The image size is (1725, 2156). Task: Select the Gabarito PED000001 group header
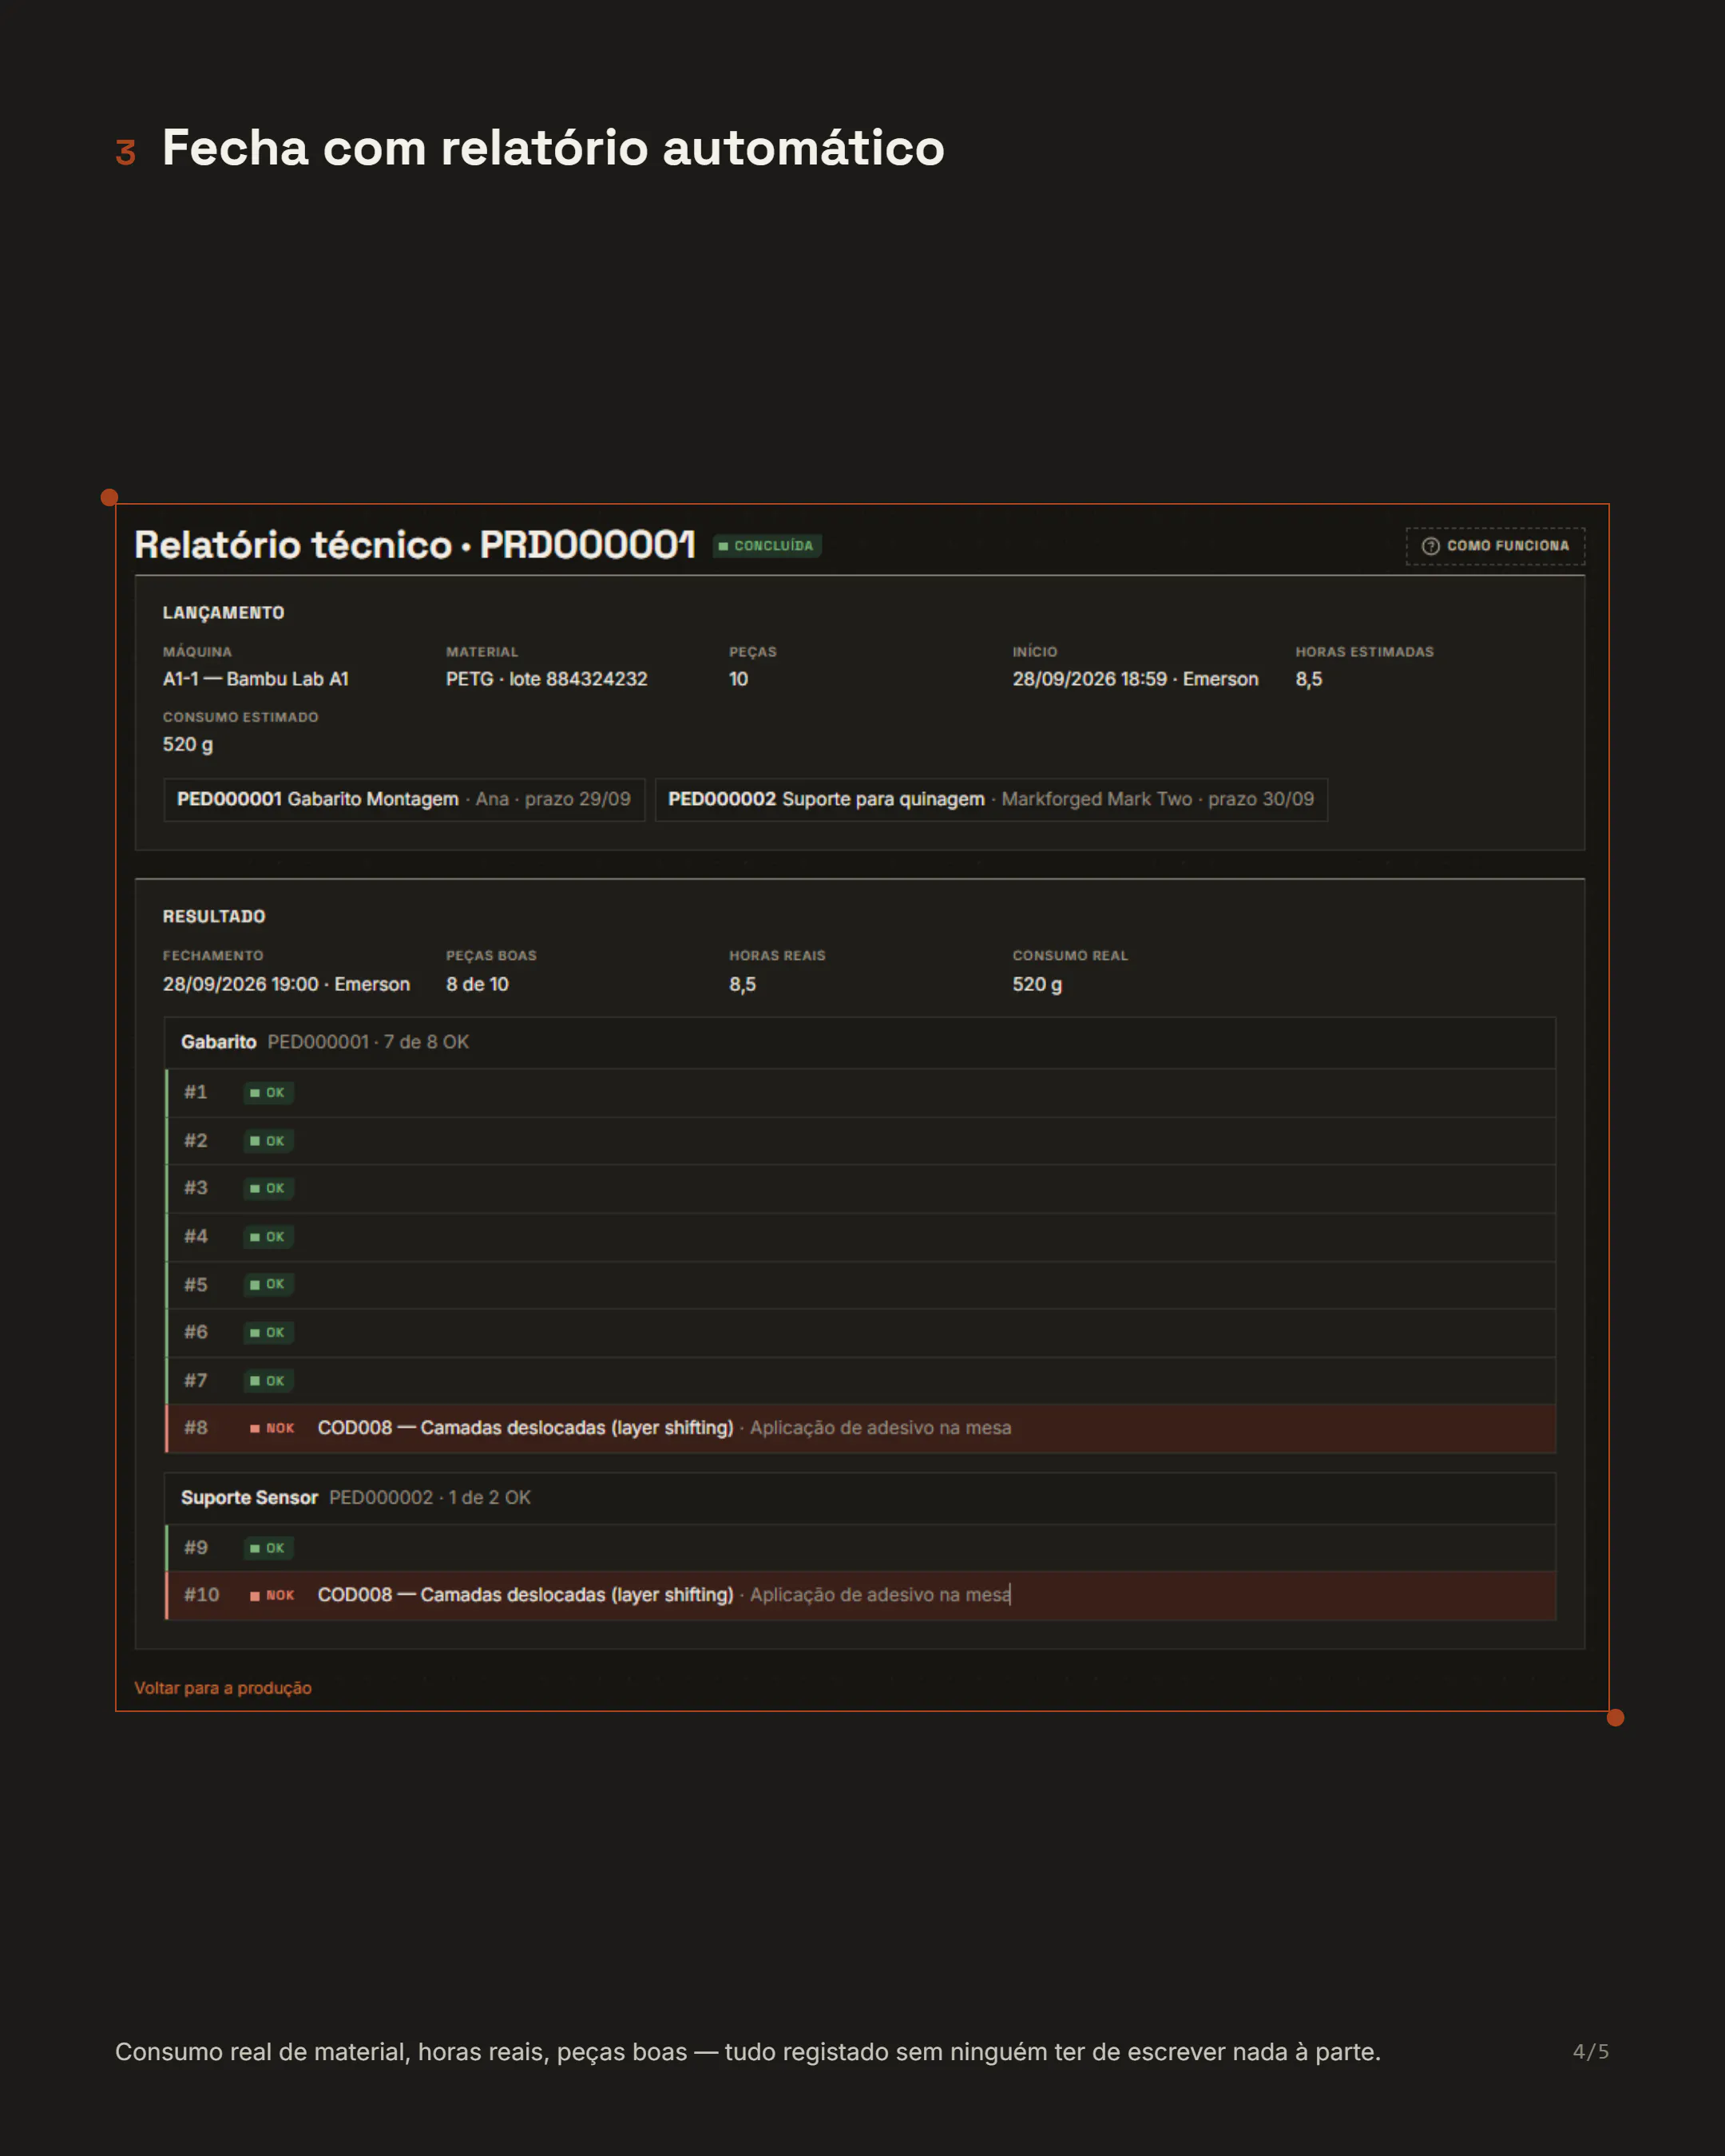click(860, 1042)
